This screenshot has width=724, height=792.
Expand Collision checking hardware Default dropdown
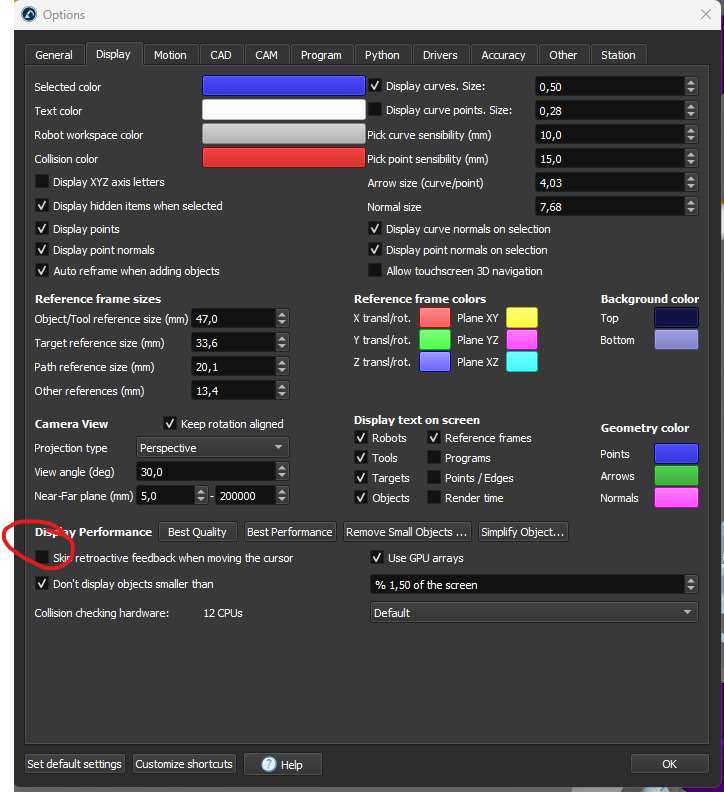pos(534,613)
